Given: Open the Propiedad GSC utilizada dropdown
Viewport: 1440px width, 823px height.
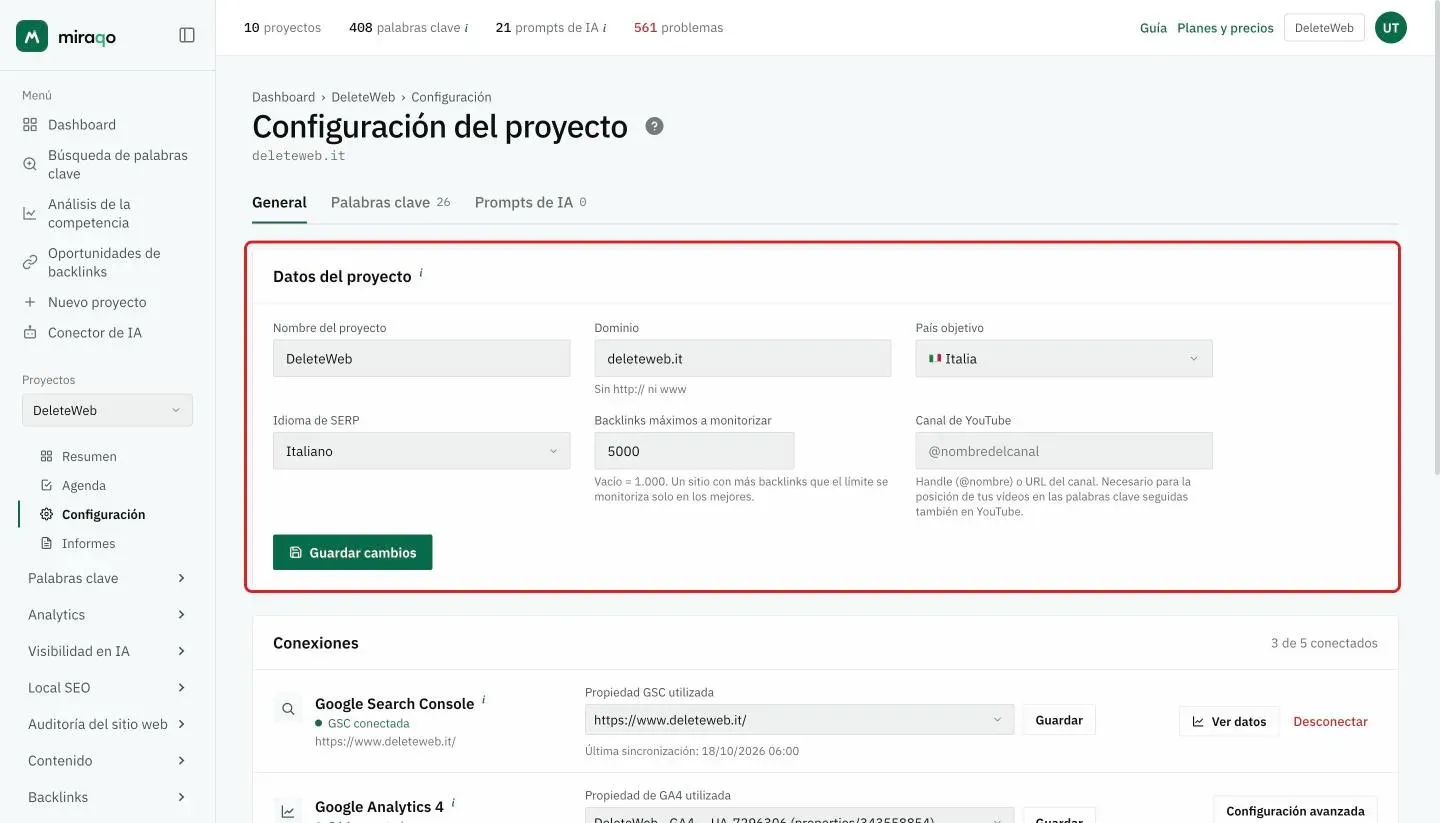Looking at the screenshot, I should (x=799, y=720).
